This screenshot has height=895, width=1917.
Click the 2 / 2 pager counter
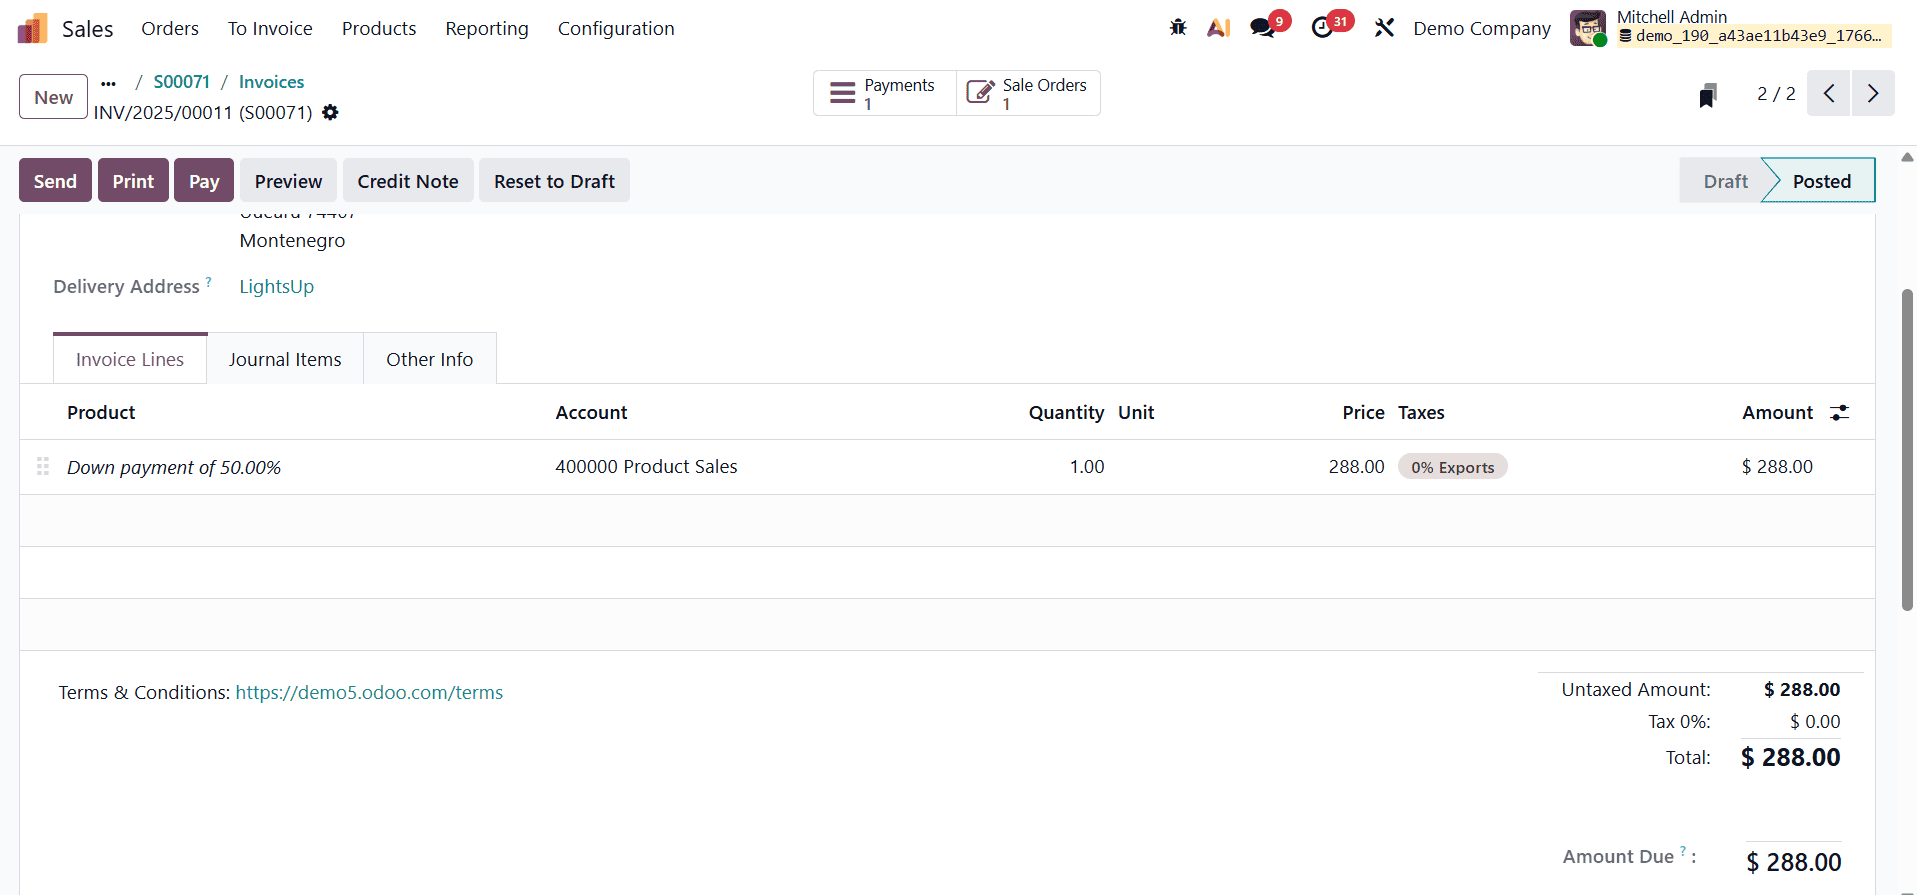pos(1776,93)
